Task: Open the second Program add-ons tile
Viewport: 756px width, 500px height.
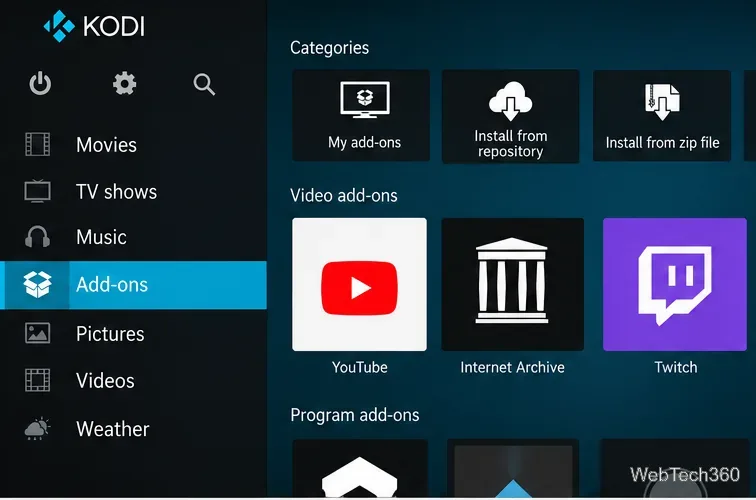Action: 513,468
